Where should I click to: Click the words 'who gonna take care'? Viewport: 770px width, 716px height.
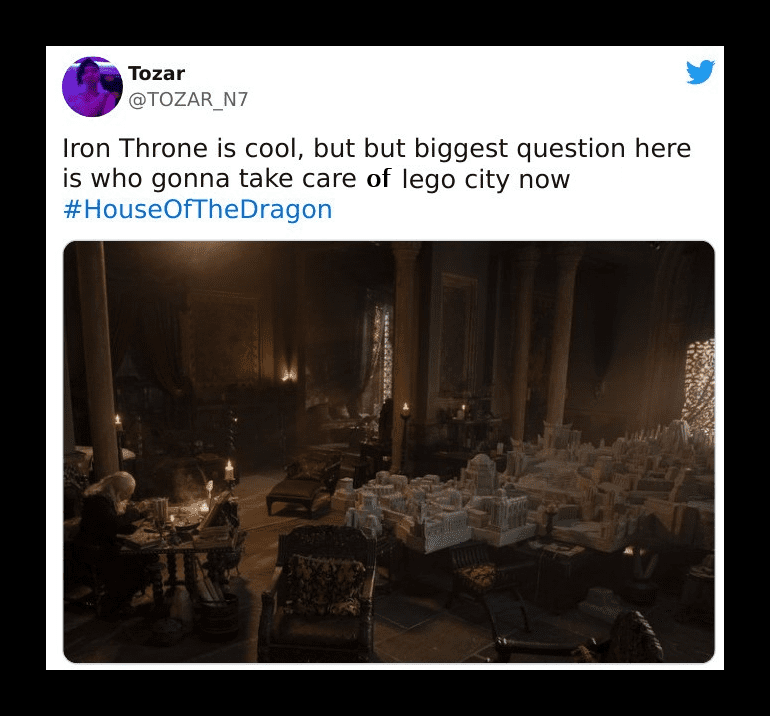224,179
